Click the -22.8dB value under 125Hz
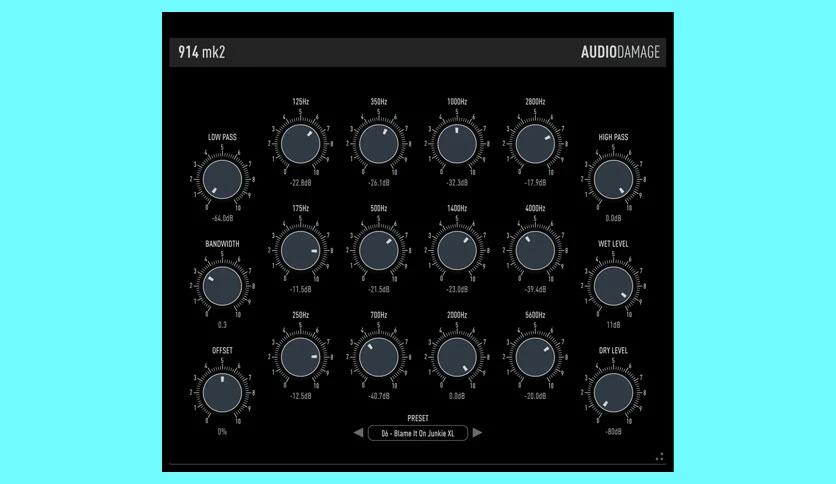This screenshot has height=484, width=836. (x=301, y=183)
